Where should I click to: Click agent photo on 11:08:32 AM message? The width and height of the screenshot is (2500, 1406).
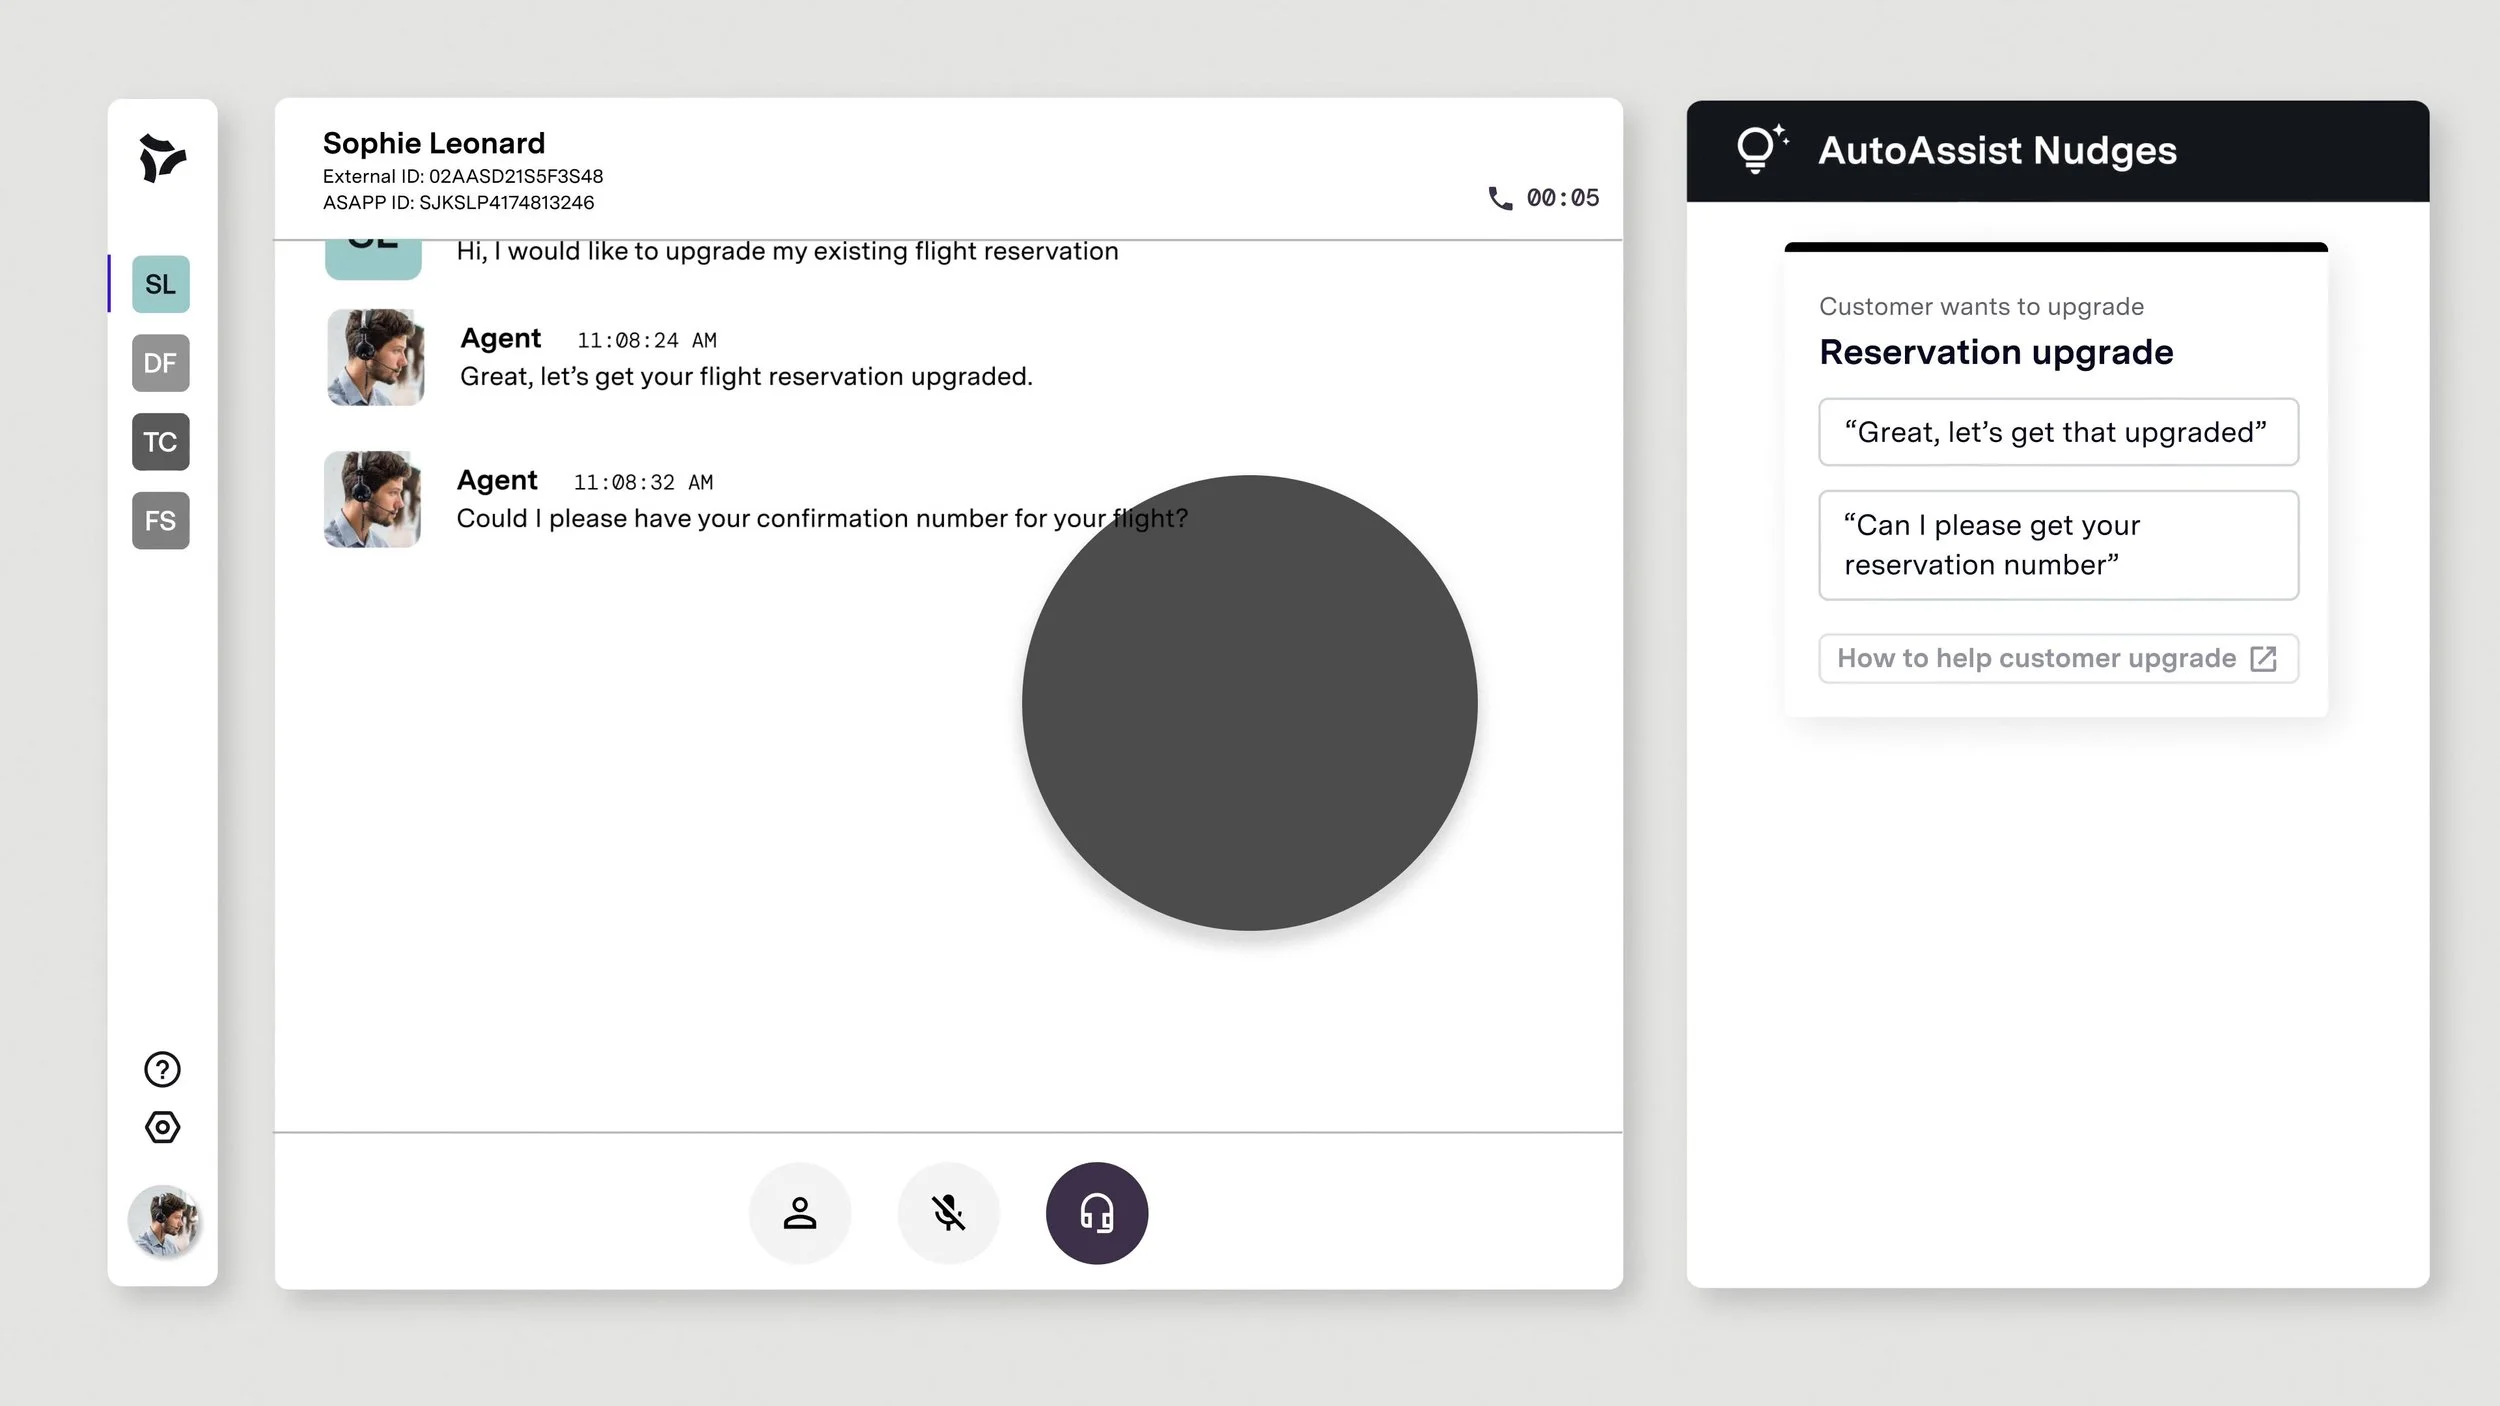coord(372,499)
